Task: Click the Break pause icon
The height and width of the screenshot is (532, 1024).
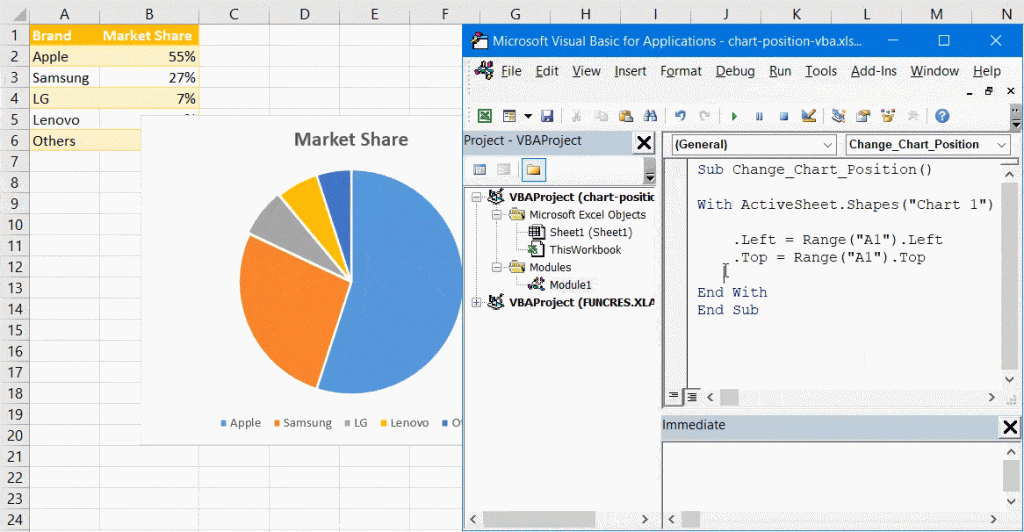Action: coord(759,116)
